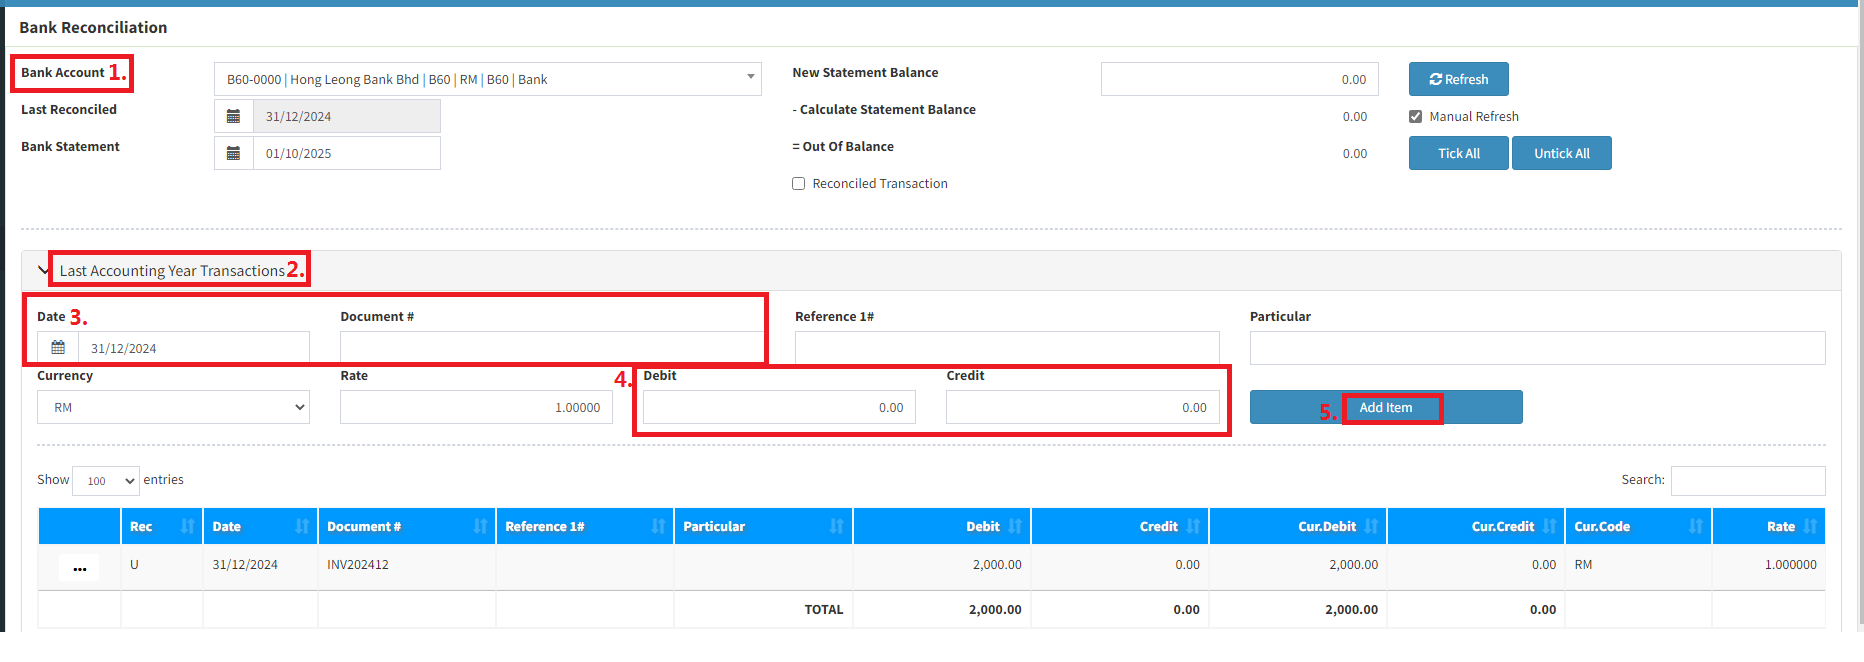Click the Search input field
Viewport: 1864px width, 662px height.
click(1747, 481)
